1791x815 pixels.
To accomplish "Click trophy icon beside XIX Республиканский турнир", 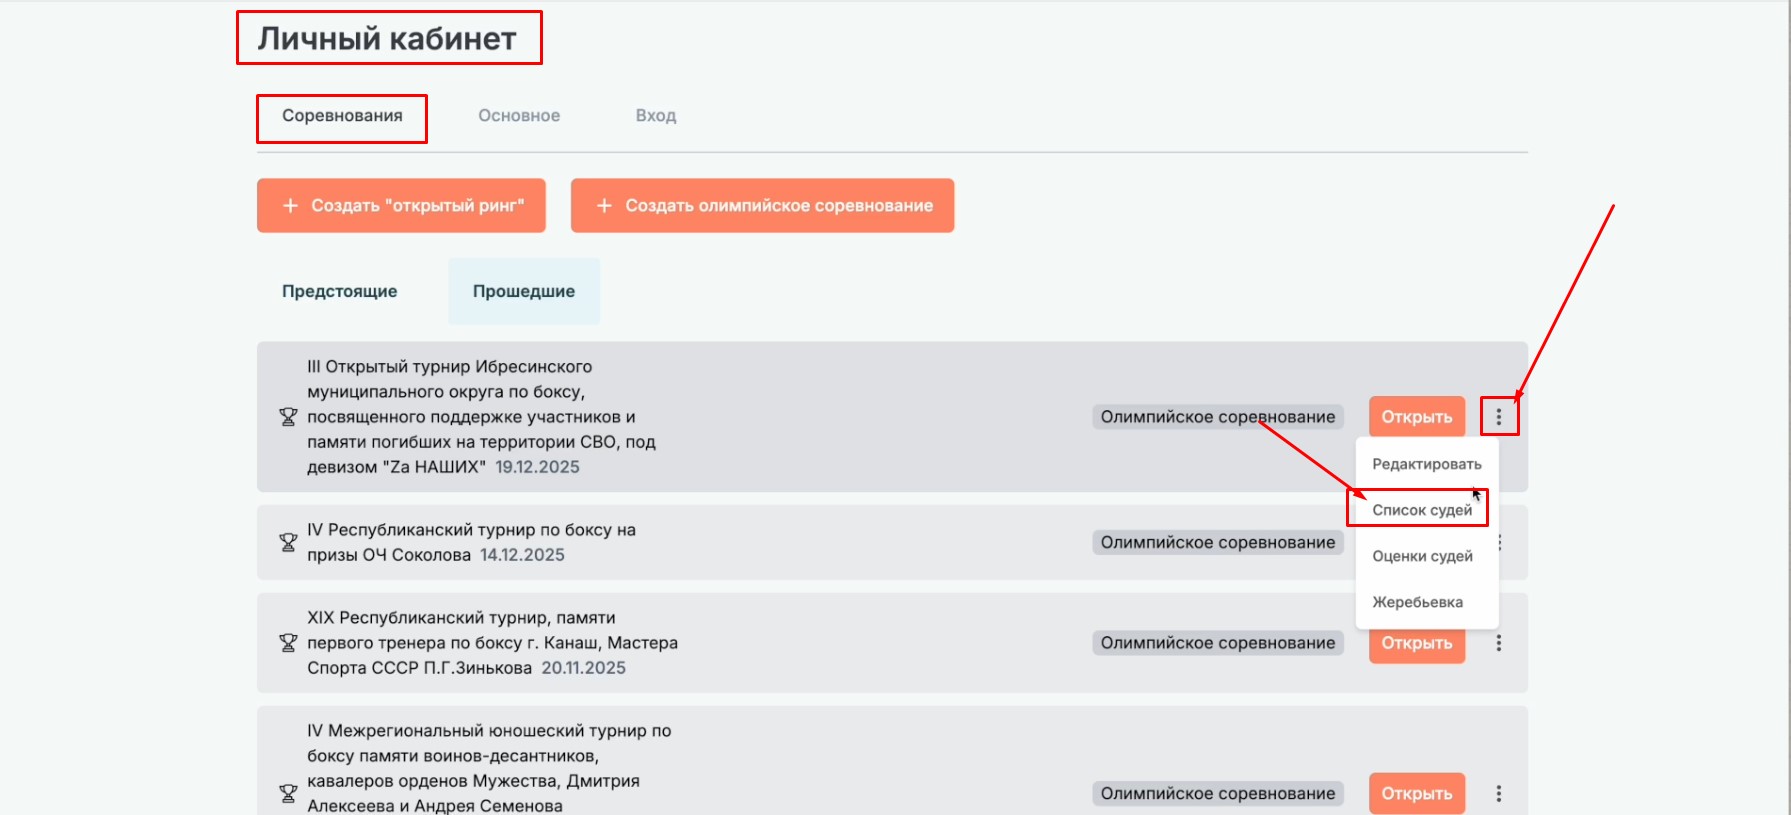I will [288, 643].
